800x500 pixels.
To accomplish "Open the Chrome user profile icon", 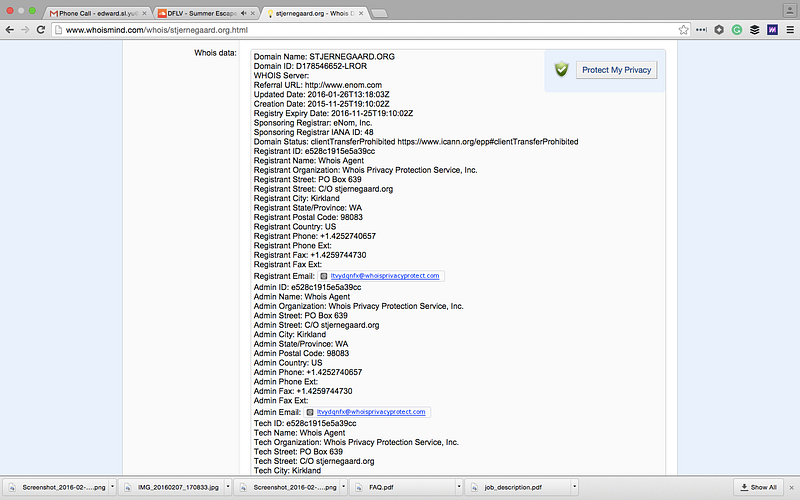I will (x=789, y=10).
